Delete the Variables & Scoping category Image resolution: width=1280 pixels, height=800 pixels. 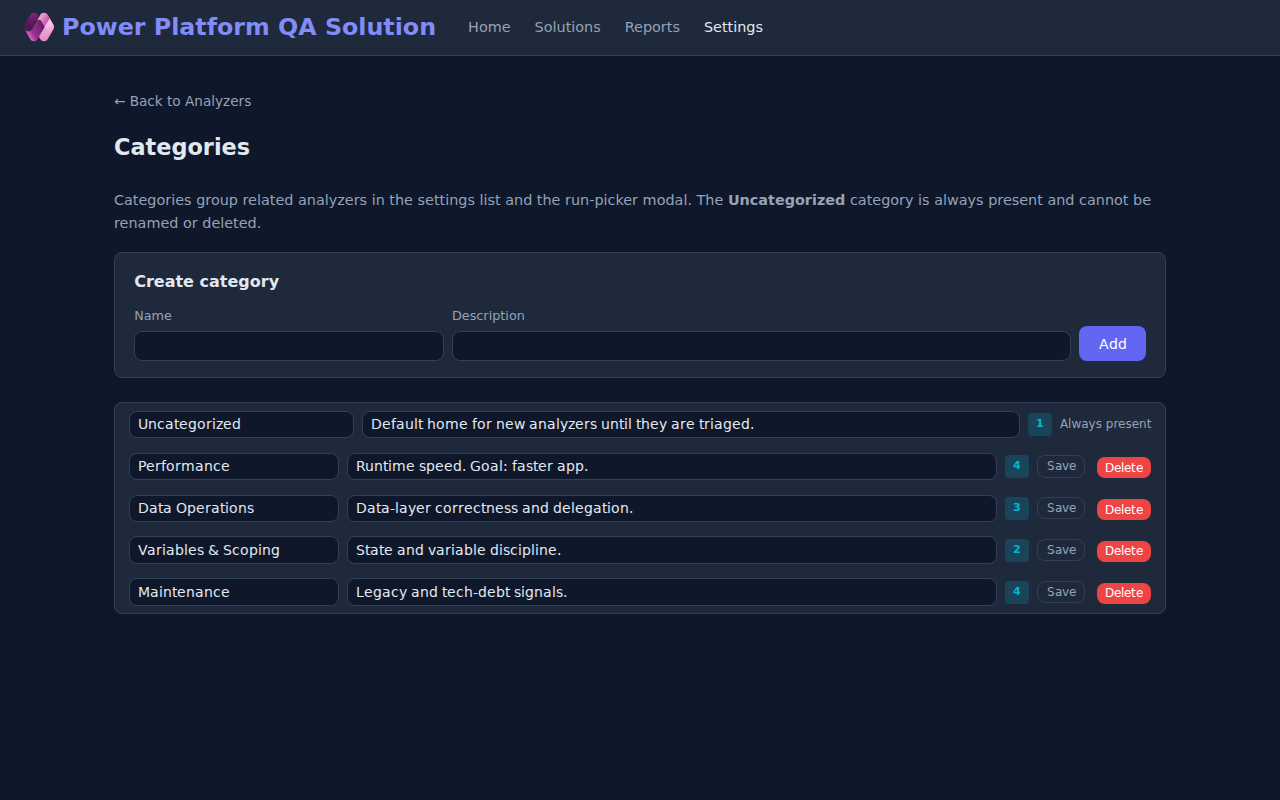click(1123, 551)
